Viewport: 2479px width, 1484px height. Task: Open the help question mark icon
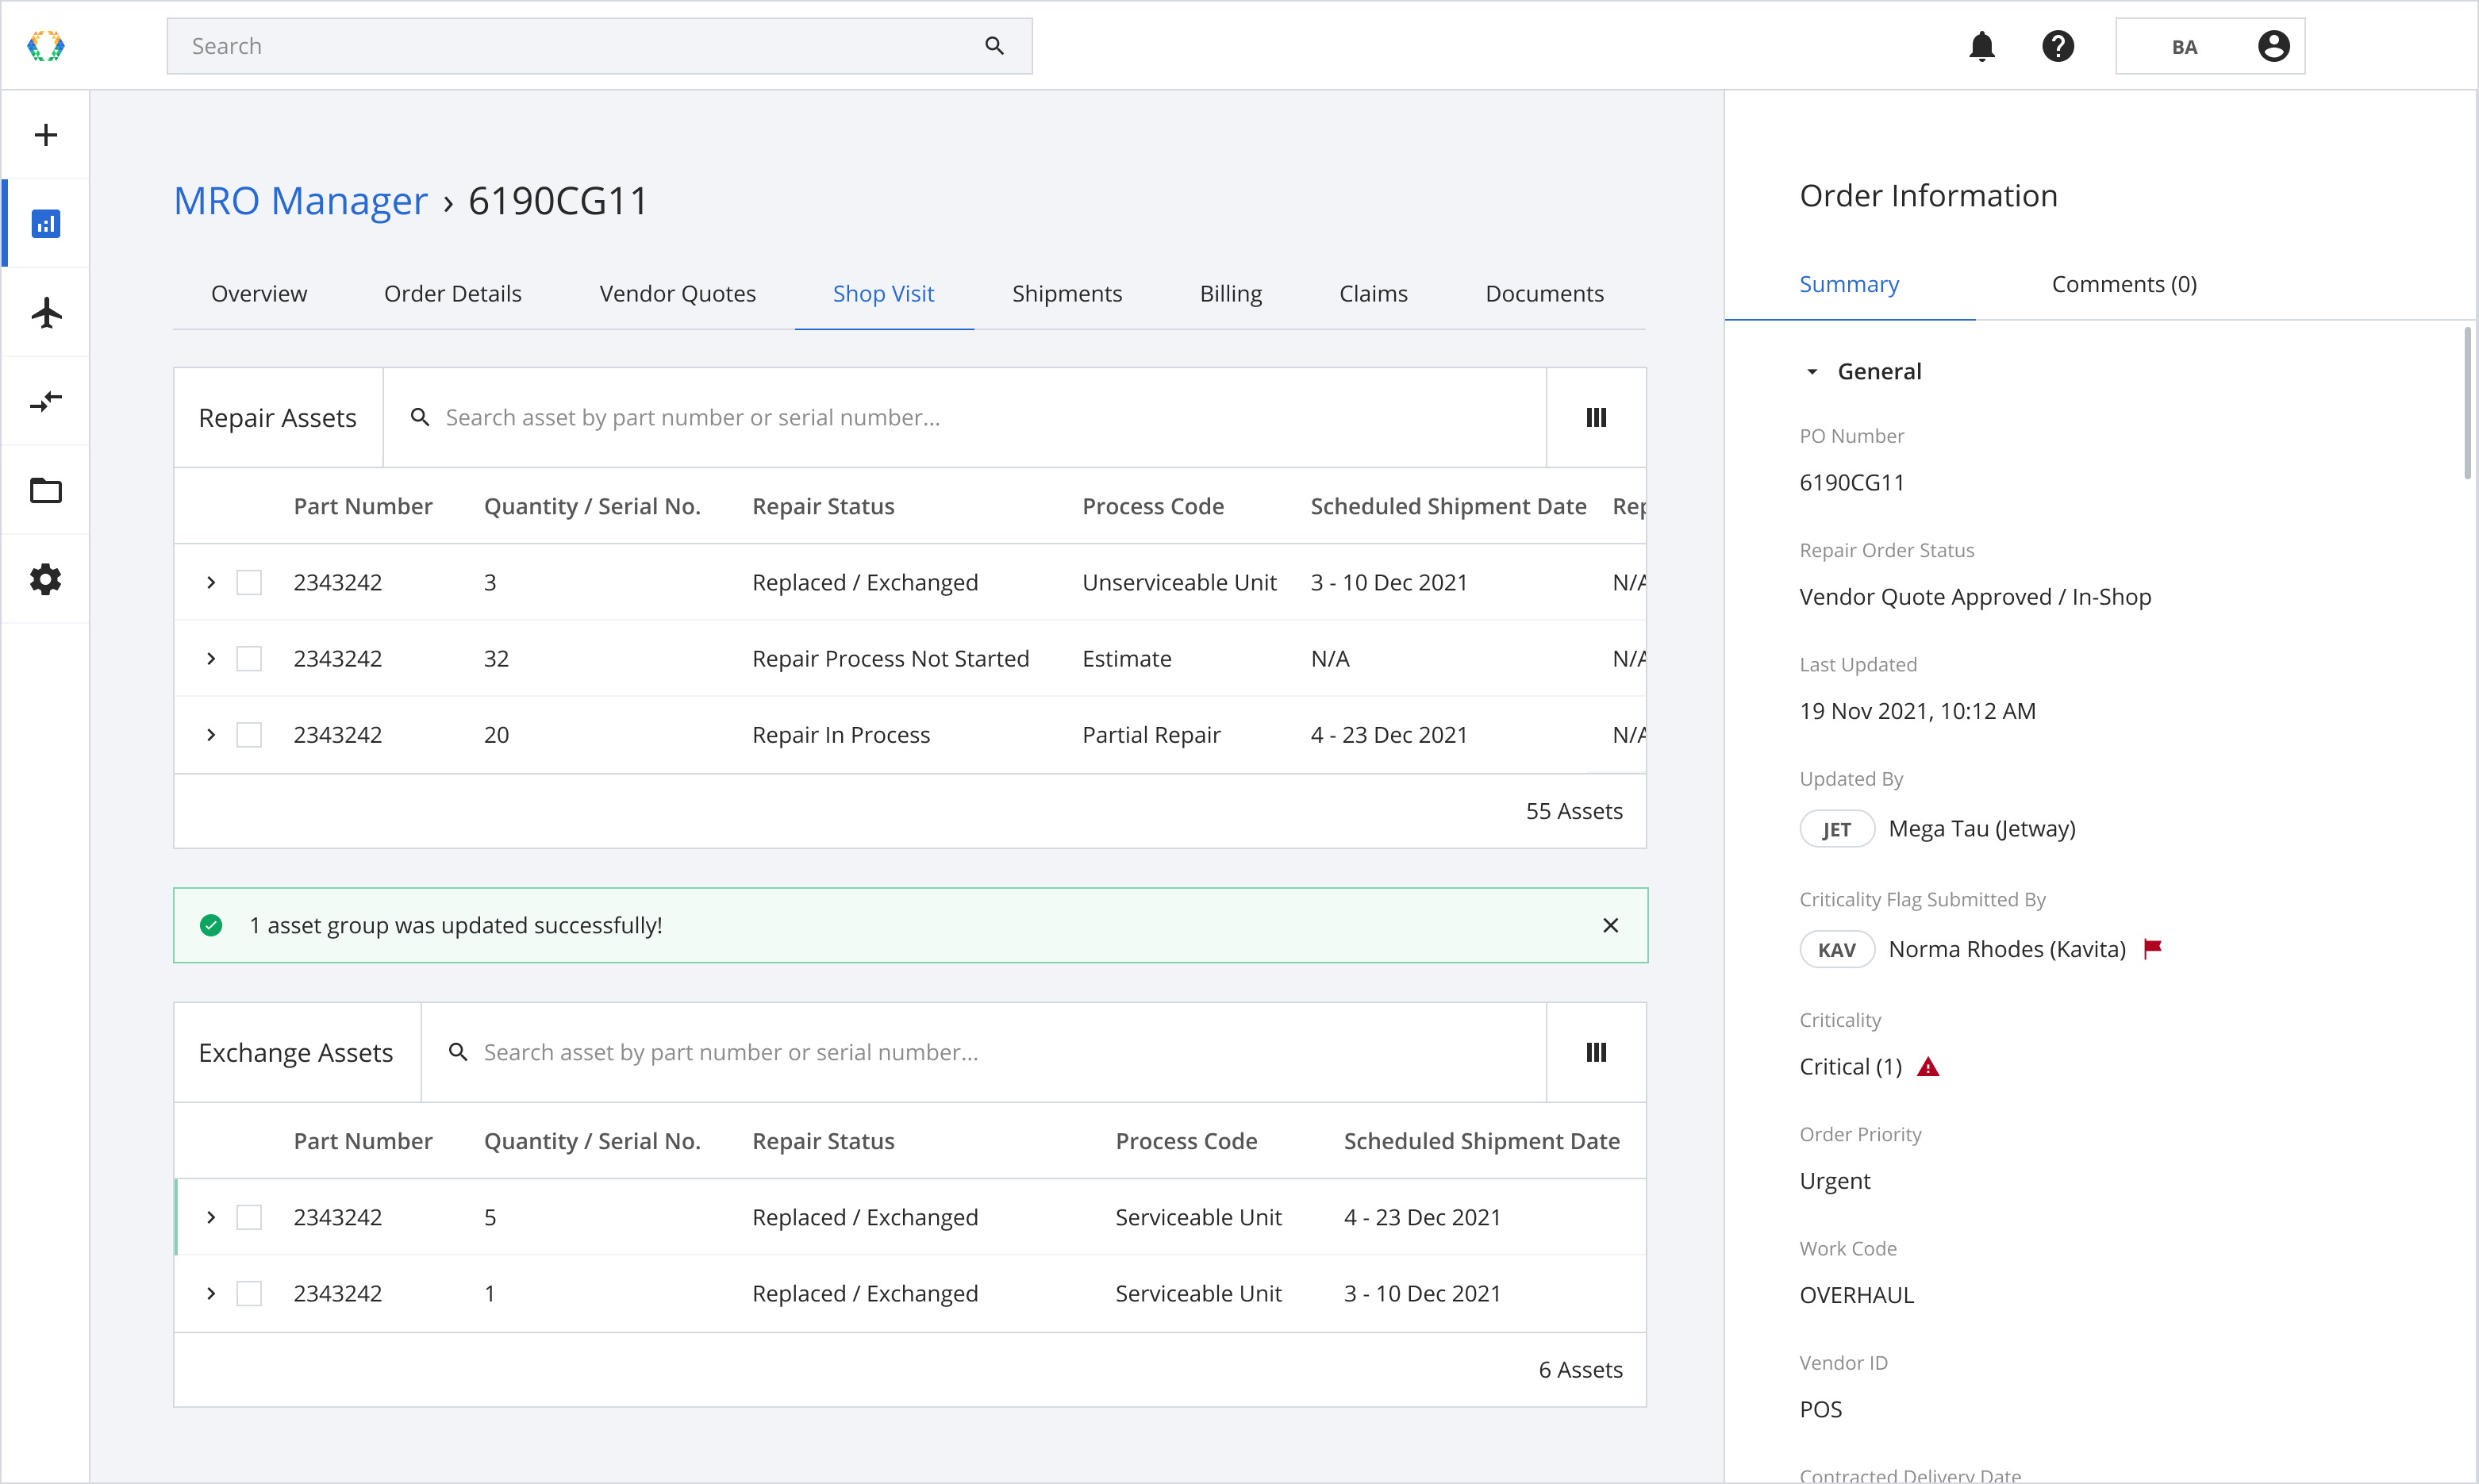click(x=2057, y=46)
